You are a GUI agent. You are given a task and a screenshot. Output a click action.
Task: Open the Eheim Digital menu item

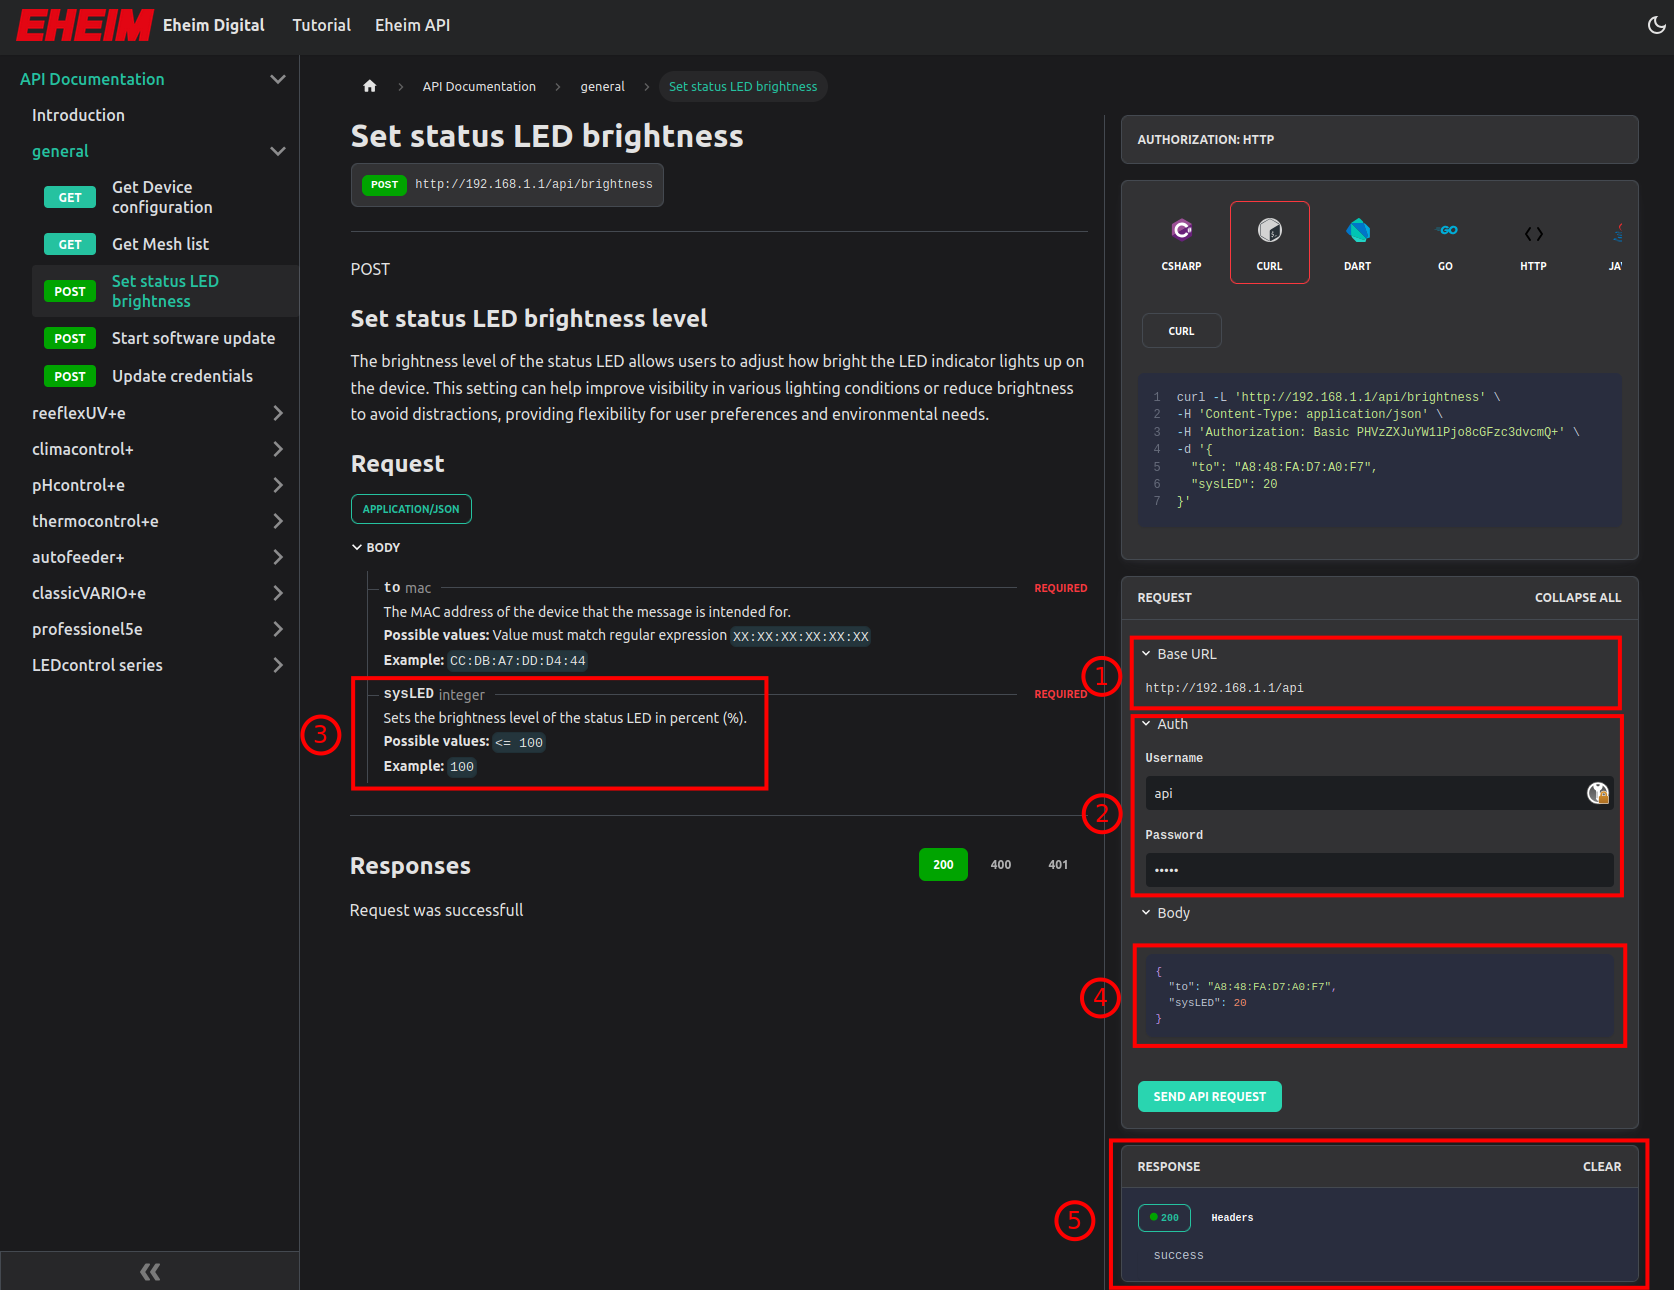(213, 25)
